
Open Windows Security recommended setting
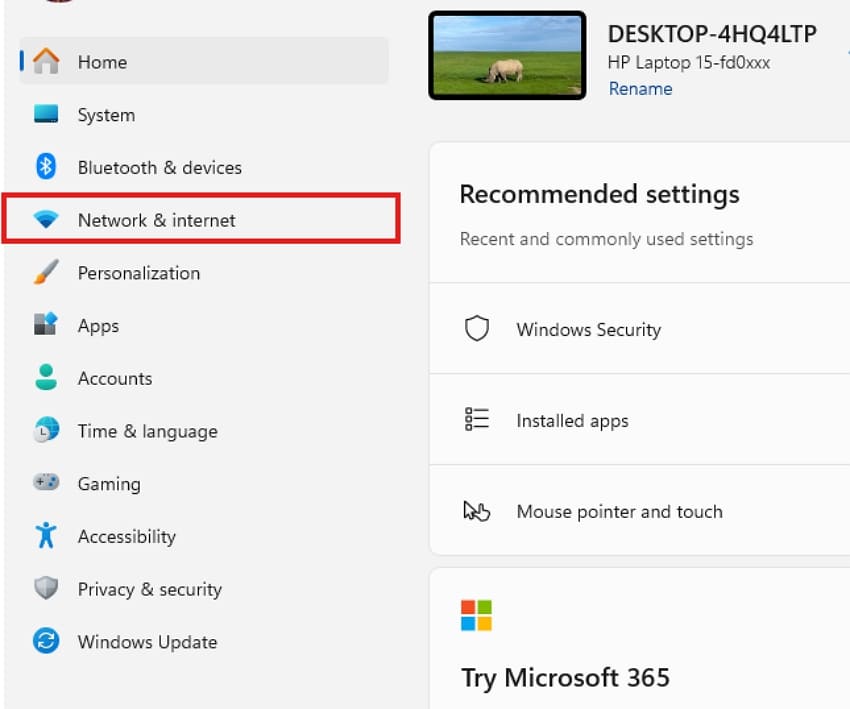click(640, 328)
